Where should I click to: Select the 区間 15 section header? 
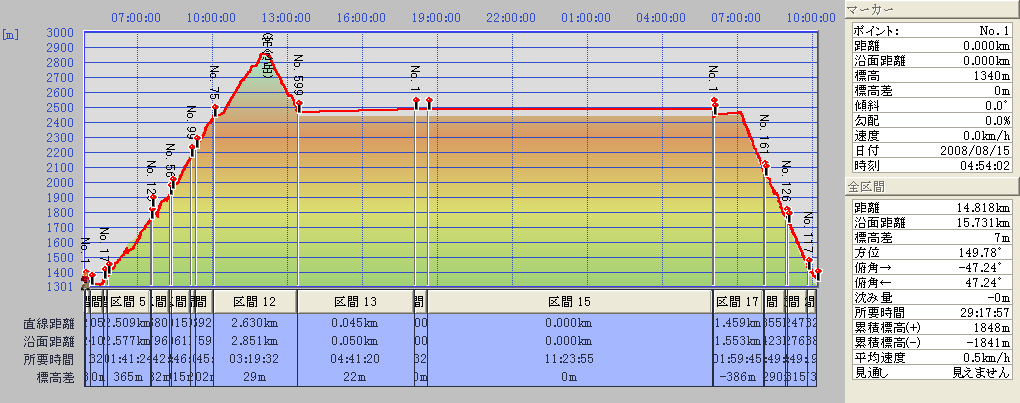tap(570, 300)
